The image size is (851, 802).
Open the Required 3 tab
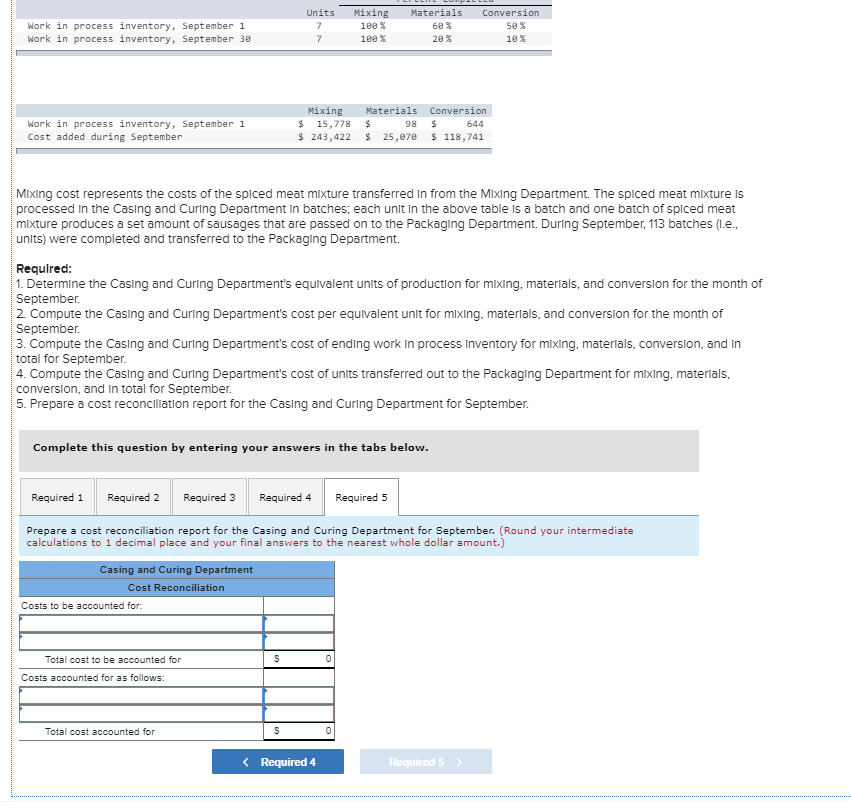tap(209, 497)
